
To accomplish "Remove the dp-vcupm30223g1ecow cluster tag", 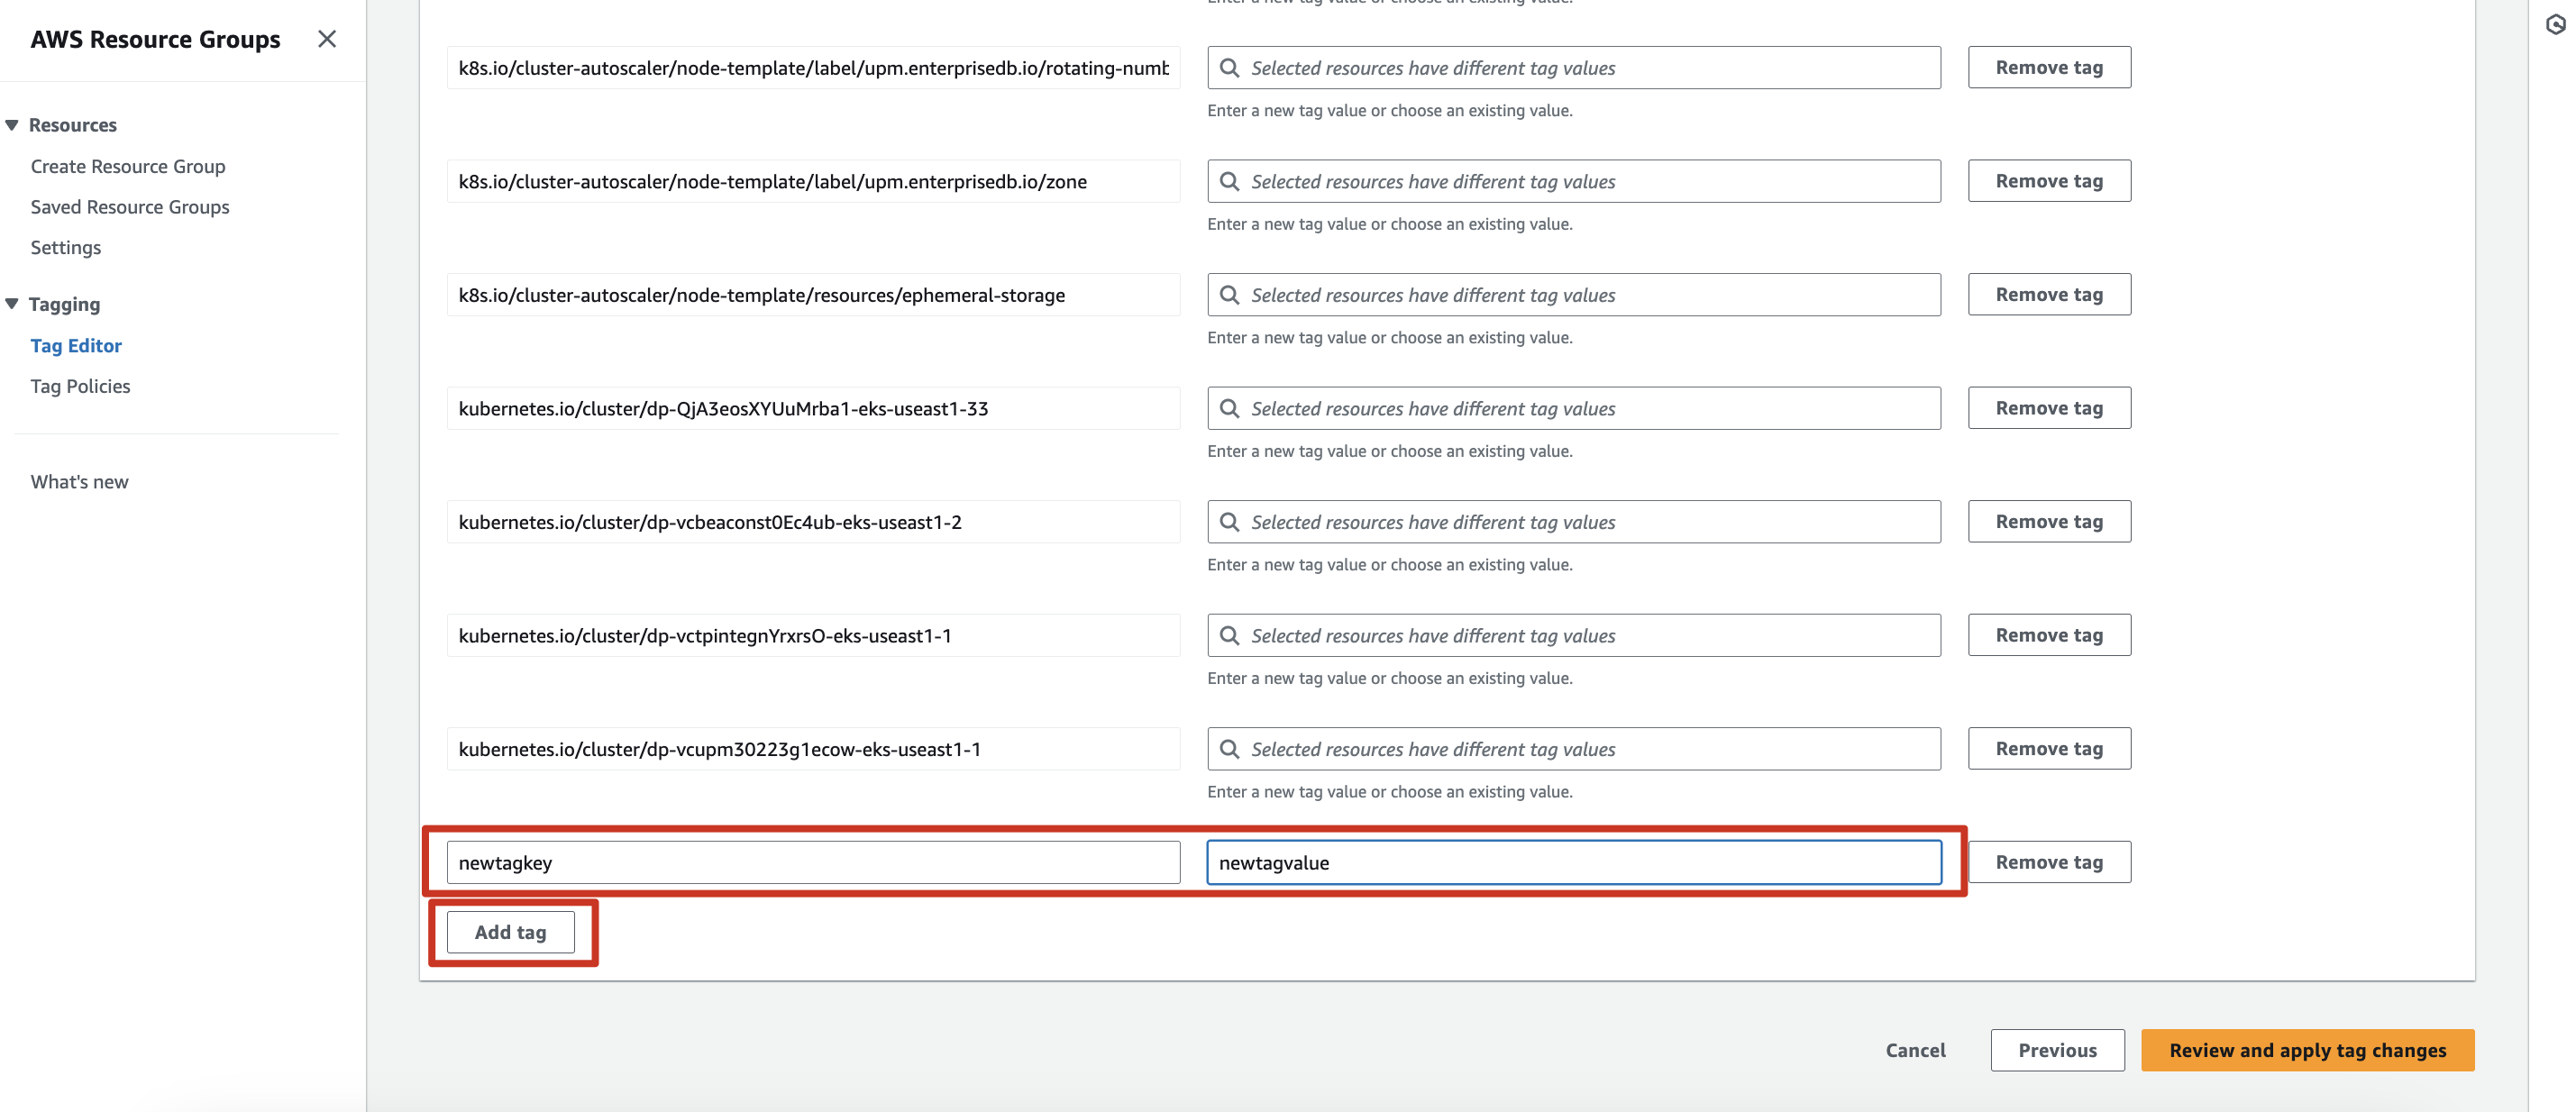I will 2049,748.
